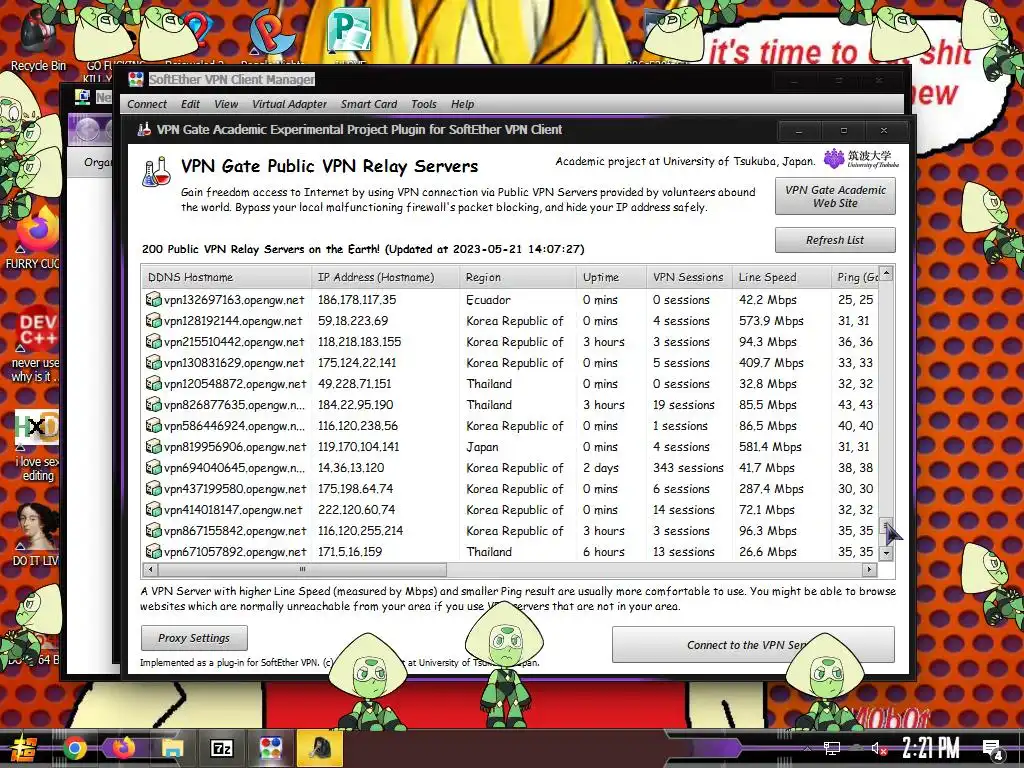Click the Refresh List button
This screenshot has width=1024, height=768.
[x=835, y=240]
